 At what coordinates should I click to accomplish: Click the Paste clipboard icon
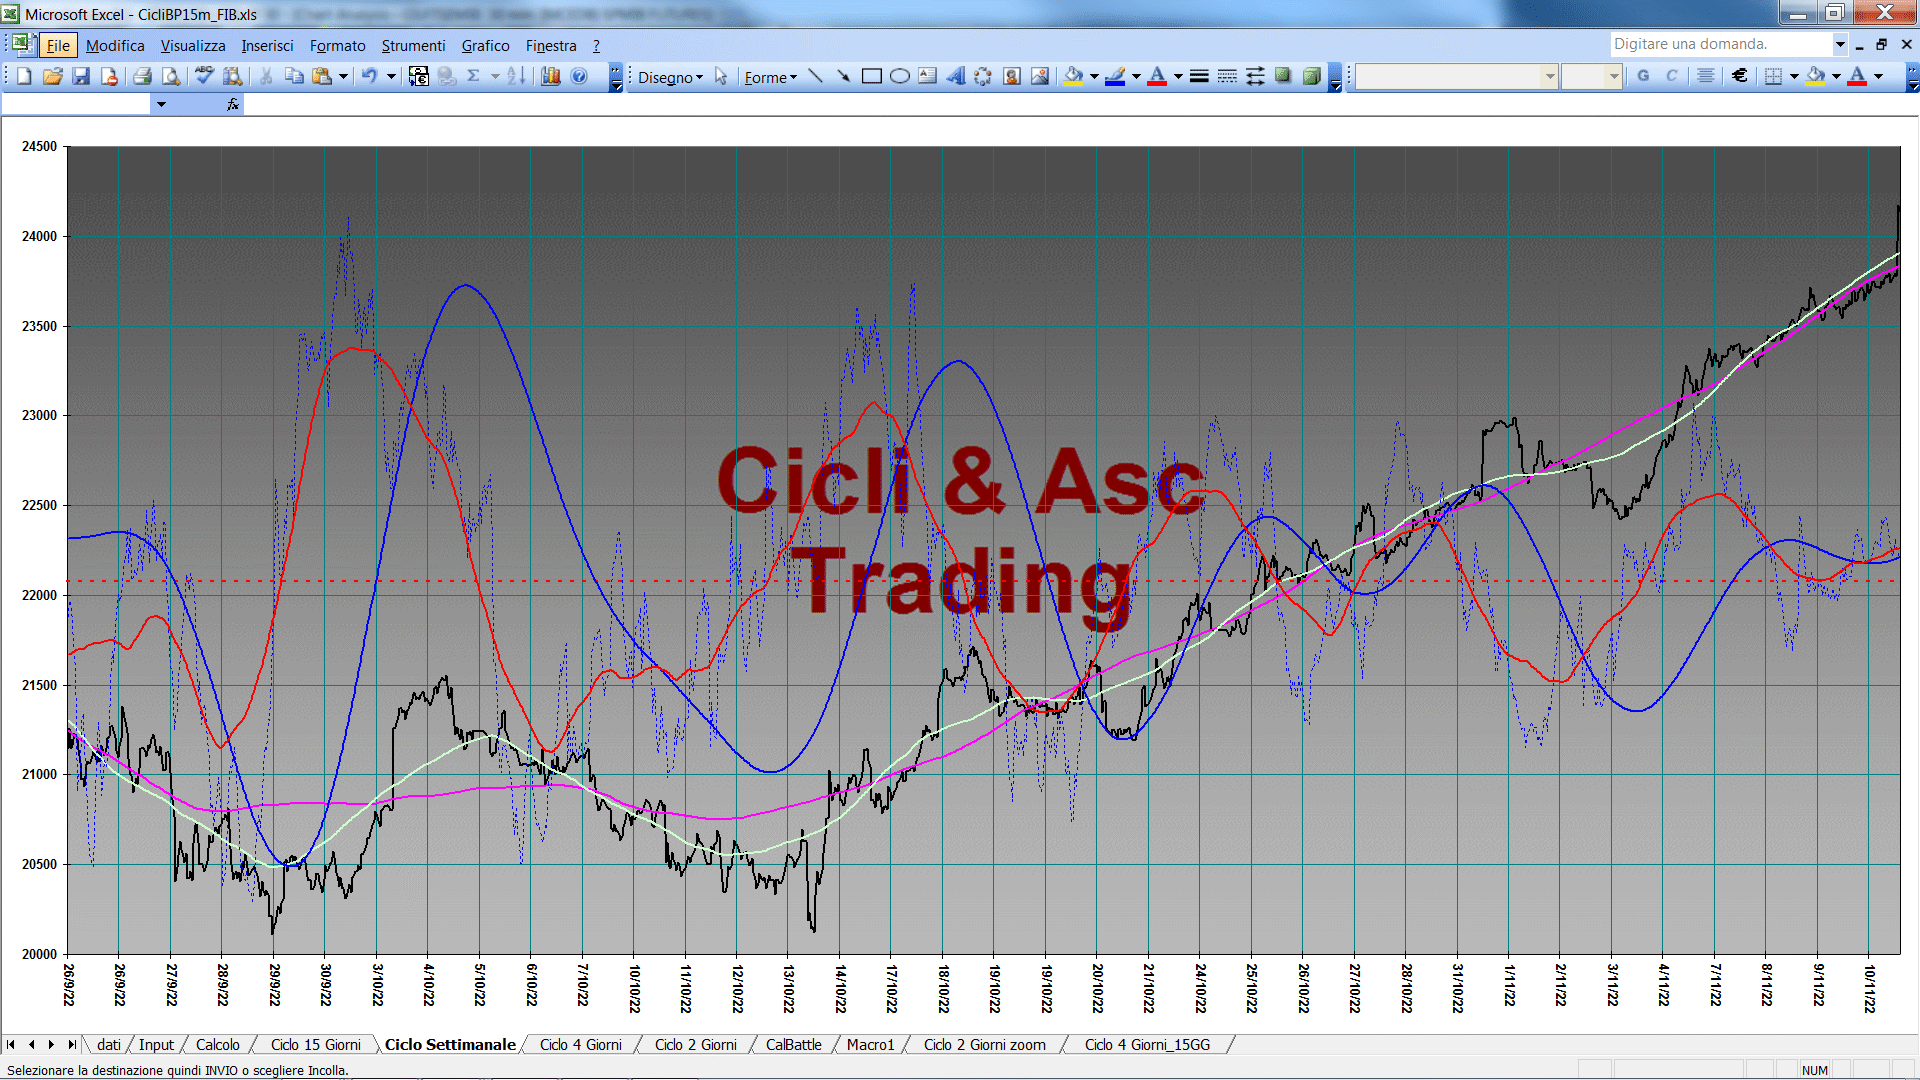(322, 76)
